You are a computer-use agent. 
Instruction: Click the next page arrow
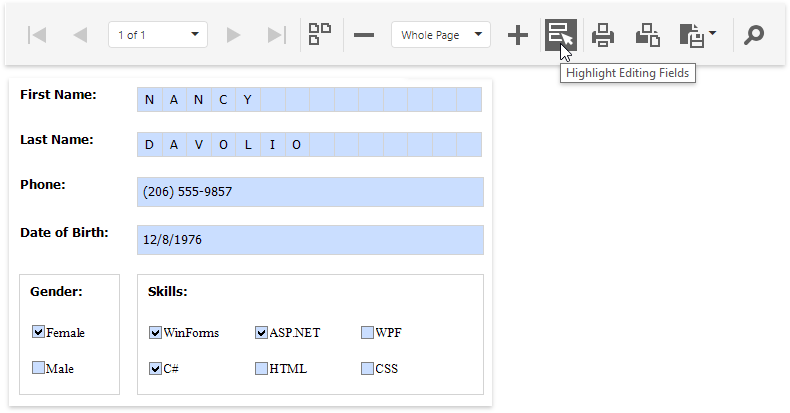click(233, 35)
